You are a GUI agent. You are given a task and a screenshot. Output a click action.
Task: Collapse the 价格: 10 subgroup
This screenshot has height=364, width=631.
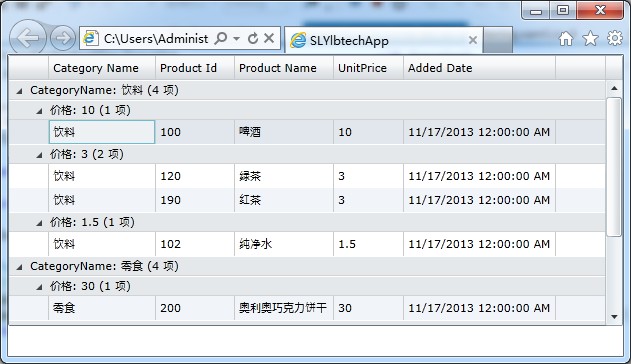pos(39,111)
